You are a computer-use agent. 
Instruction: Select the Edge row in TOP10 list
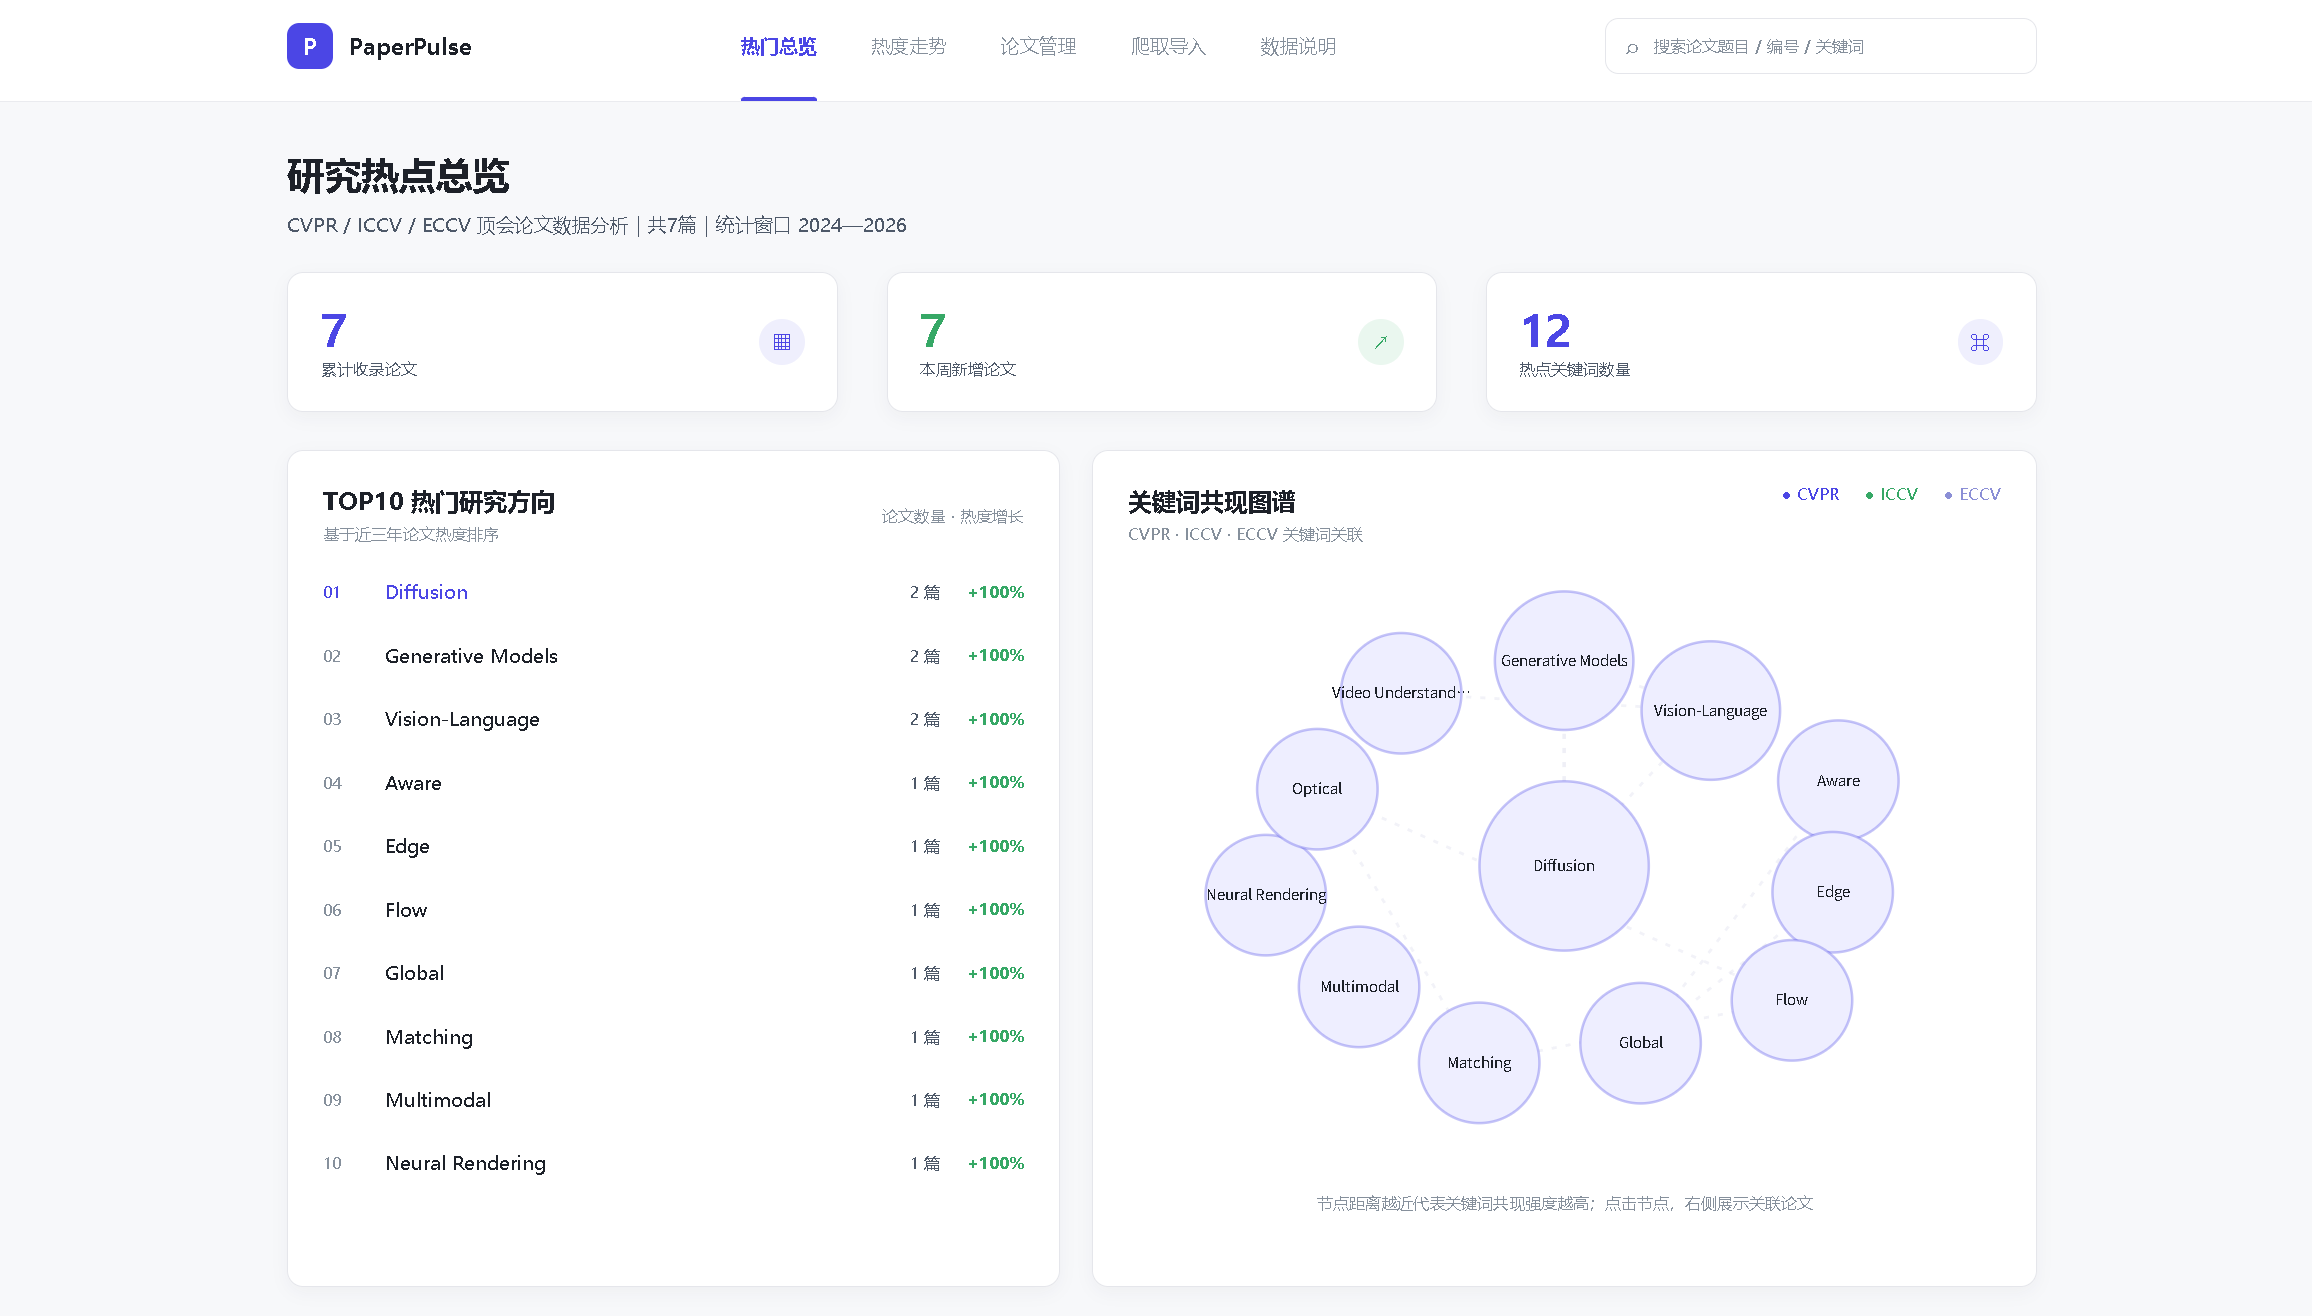673,846
